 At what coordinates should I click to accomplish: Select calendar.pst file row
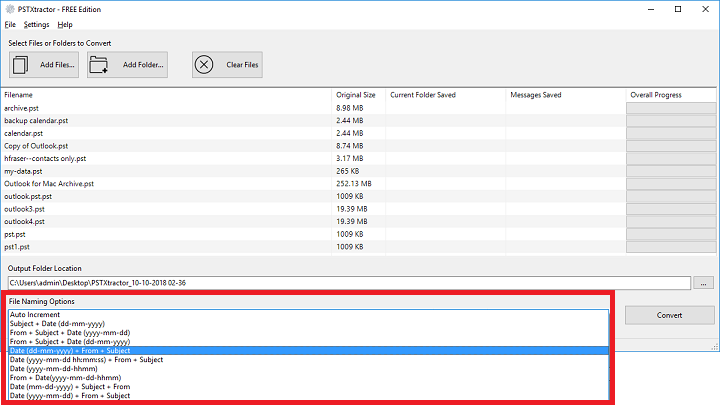point(359,133)
